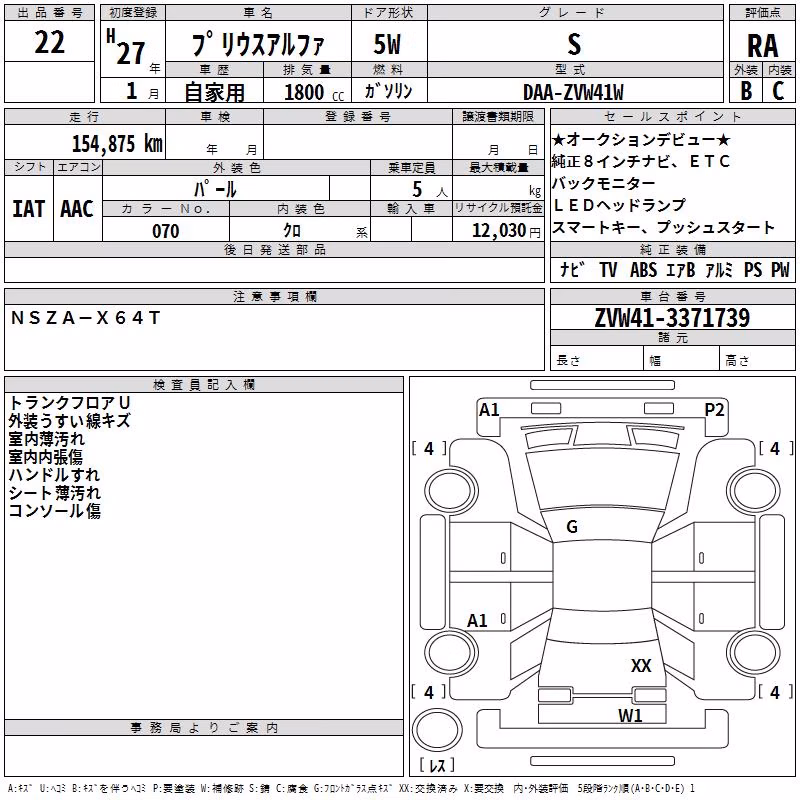
Task: Click the 長さ dimension field
Action: (597, 360)
